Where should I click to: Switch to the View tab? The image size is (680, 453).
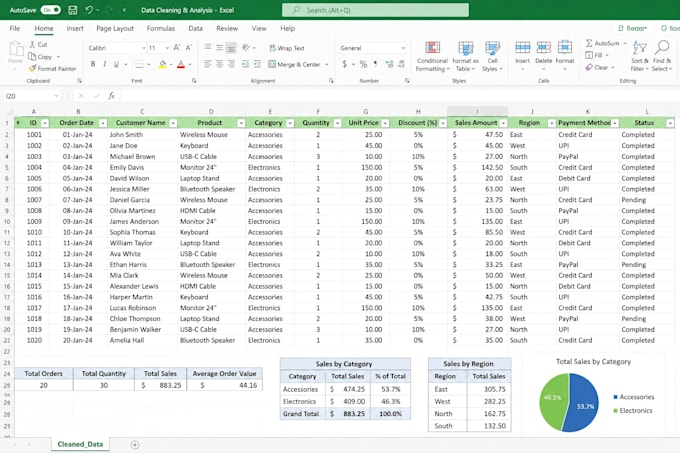[259, 28]
